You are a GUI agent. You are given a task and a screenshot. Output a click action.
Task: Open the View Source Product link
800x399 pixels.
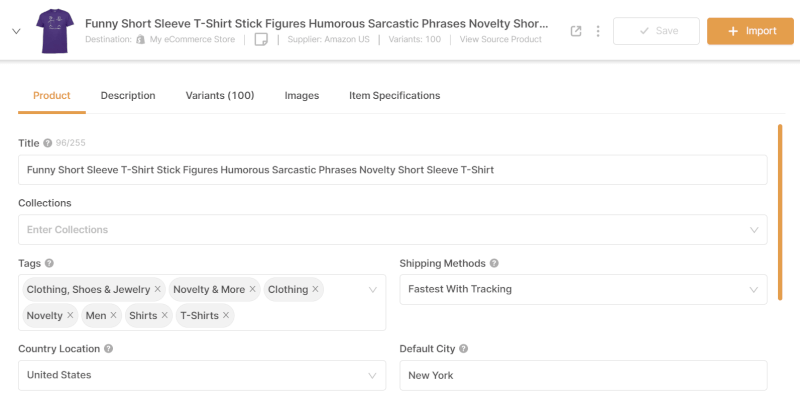501,39
